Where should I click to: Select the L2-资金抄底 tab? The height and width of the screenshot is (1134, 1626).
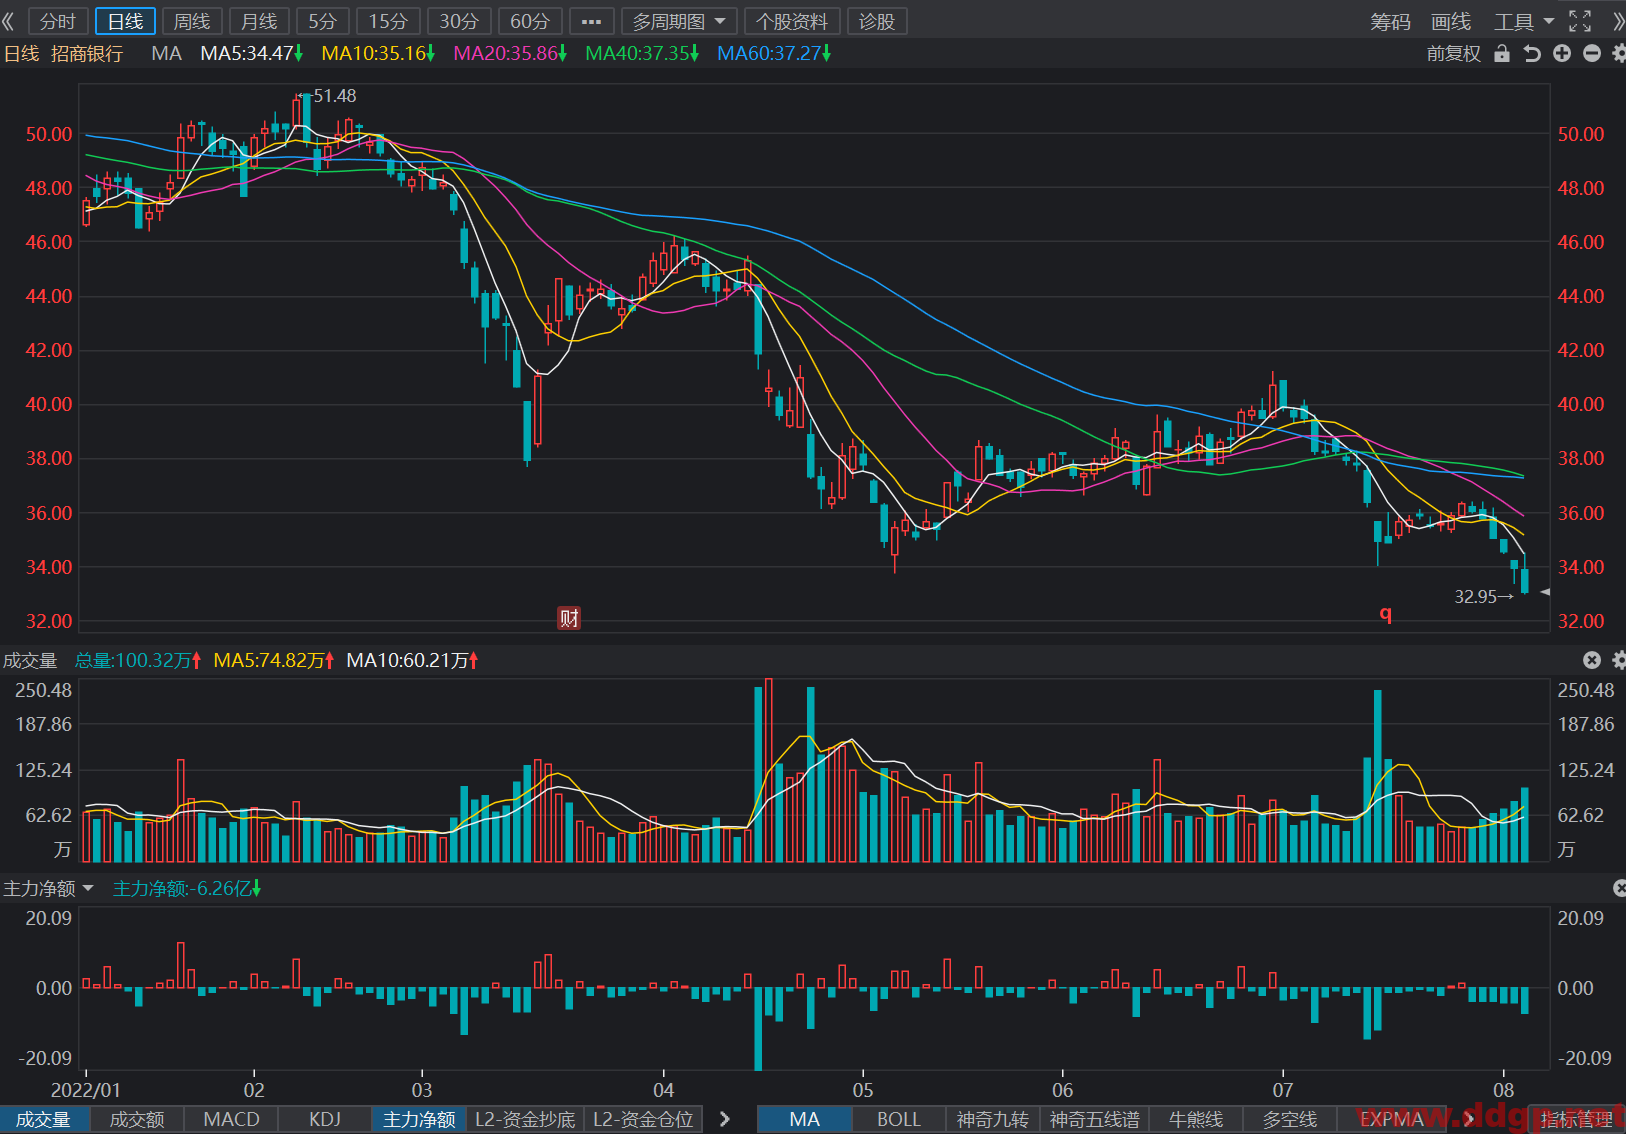(525, 1120)
